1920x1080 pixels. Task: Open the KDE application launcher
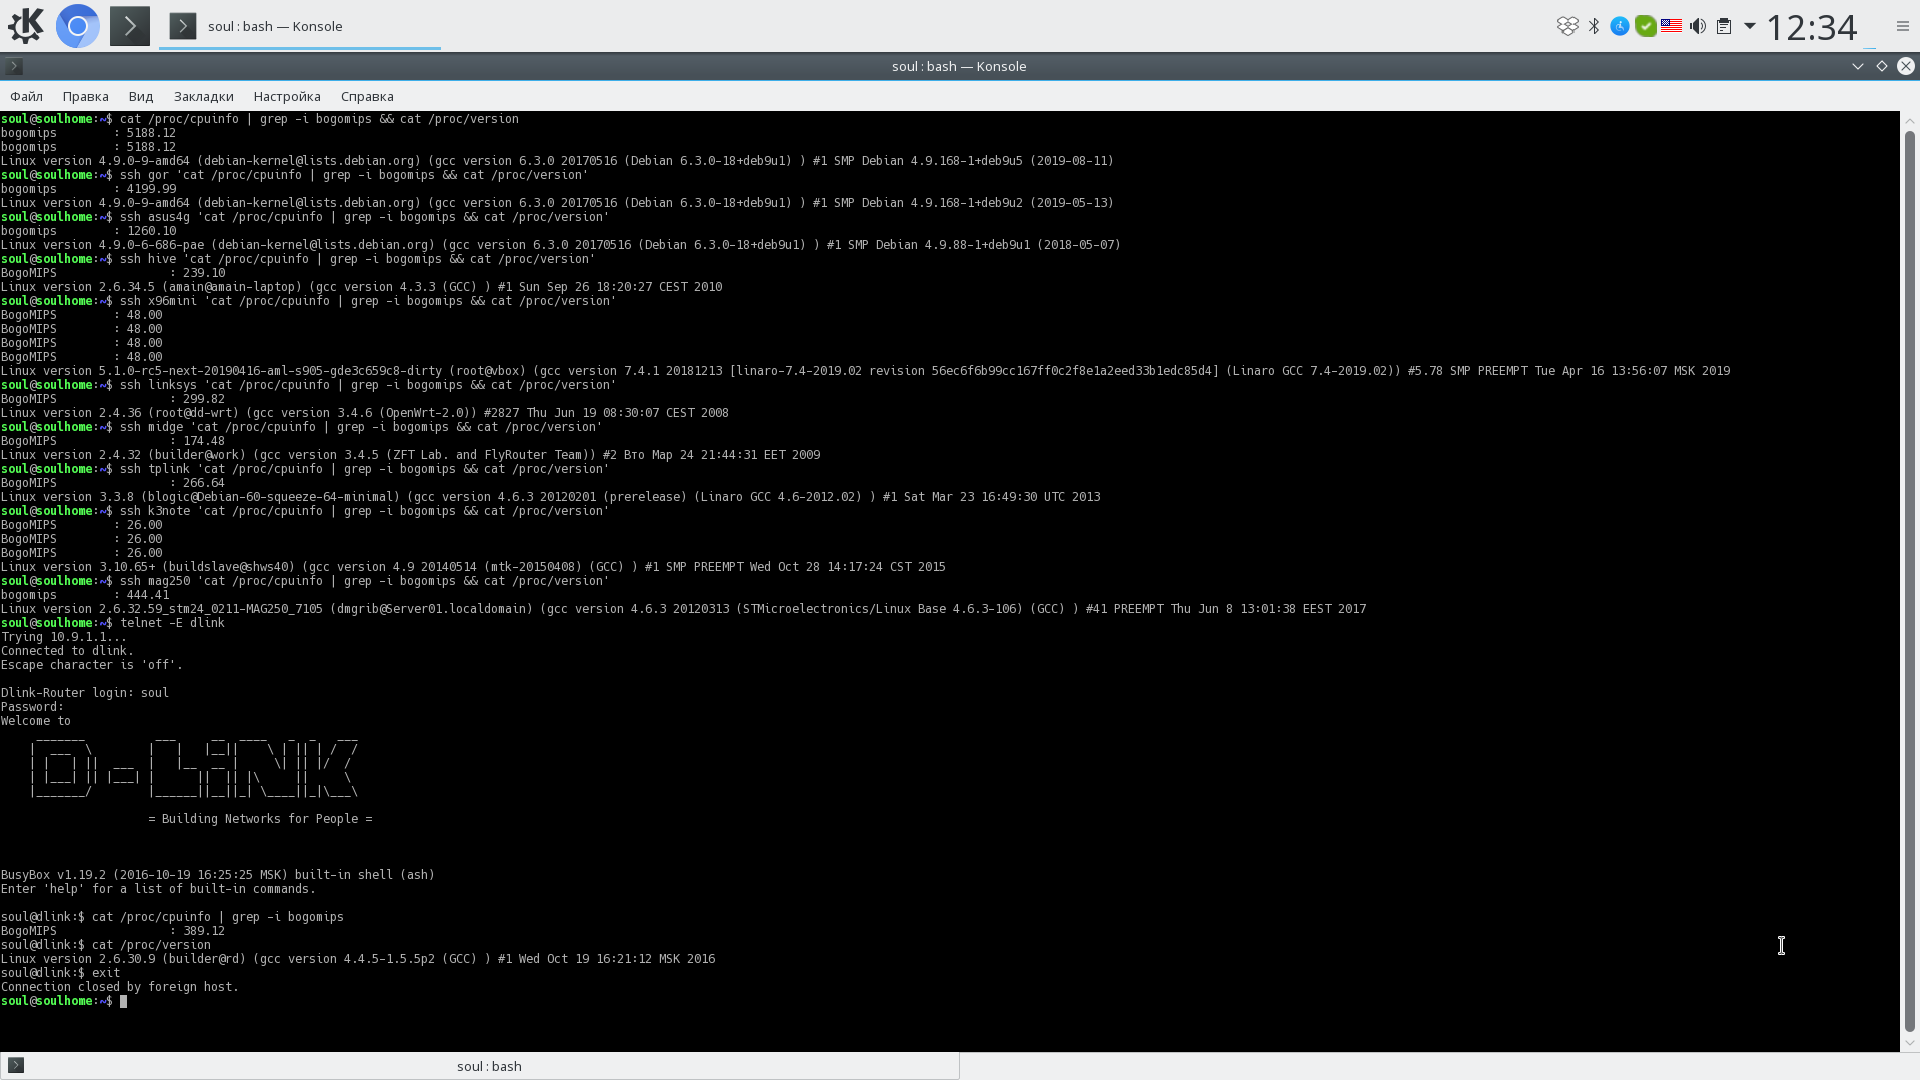coord(26,26)
